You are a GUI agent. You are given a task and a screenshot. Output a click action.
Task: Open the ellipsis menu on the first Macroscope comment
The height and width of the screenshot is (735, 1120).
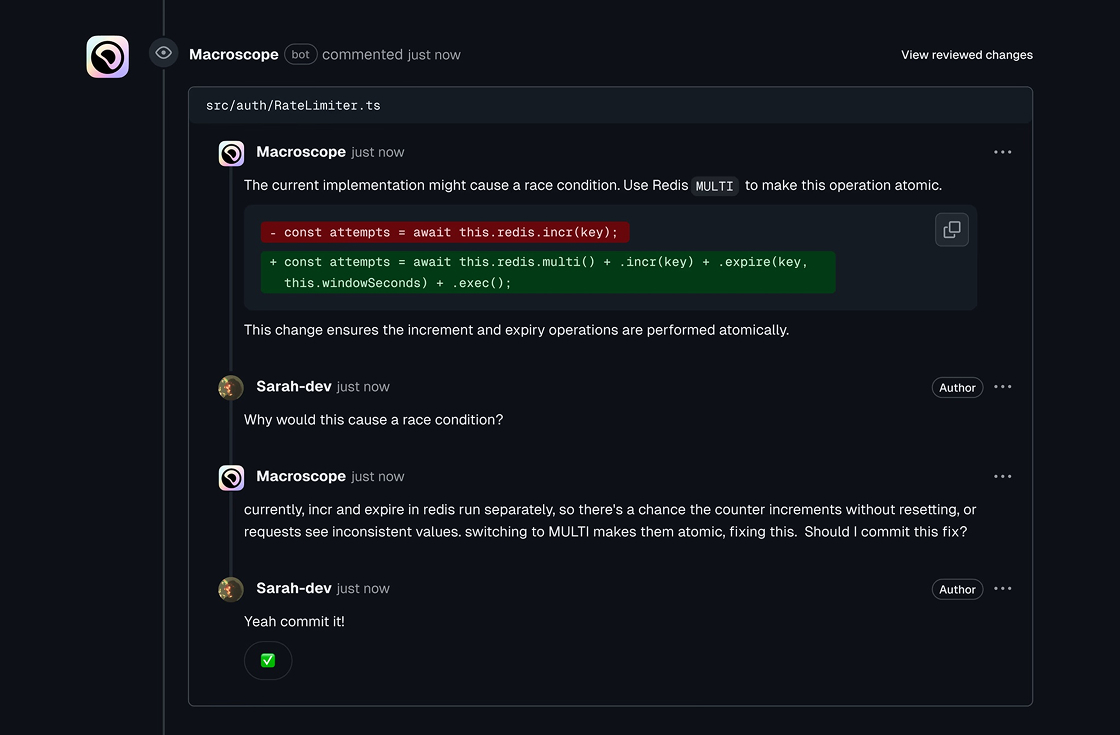1003,151
